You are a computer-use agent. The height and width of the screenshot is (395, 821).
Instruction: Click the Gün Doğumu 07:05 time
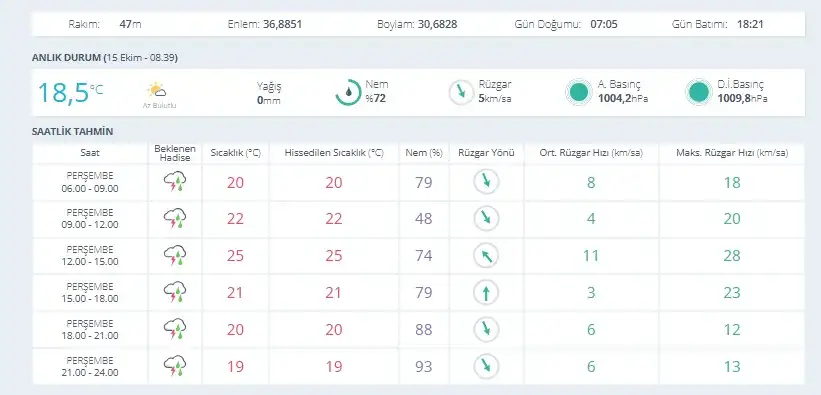coord(604,24)
